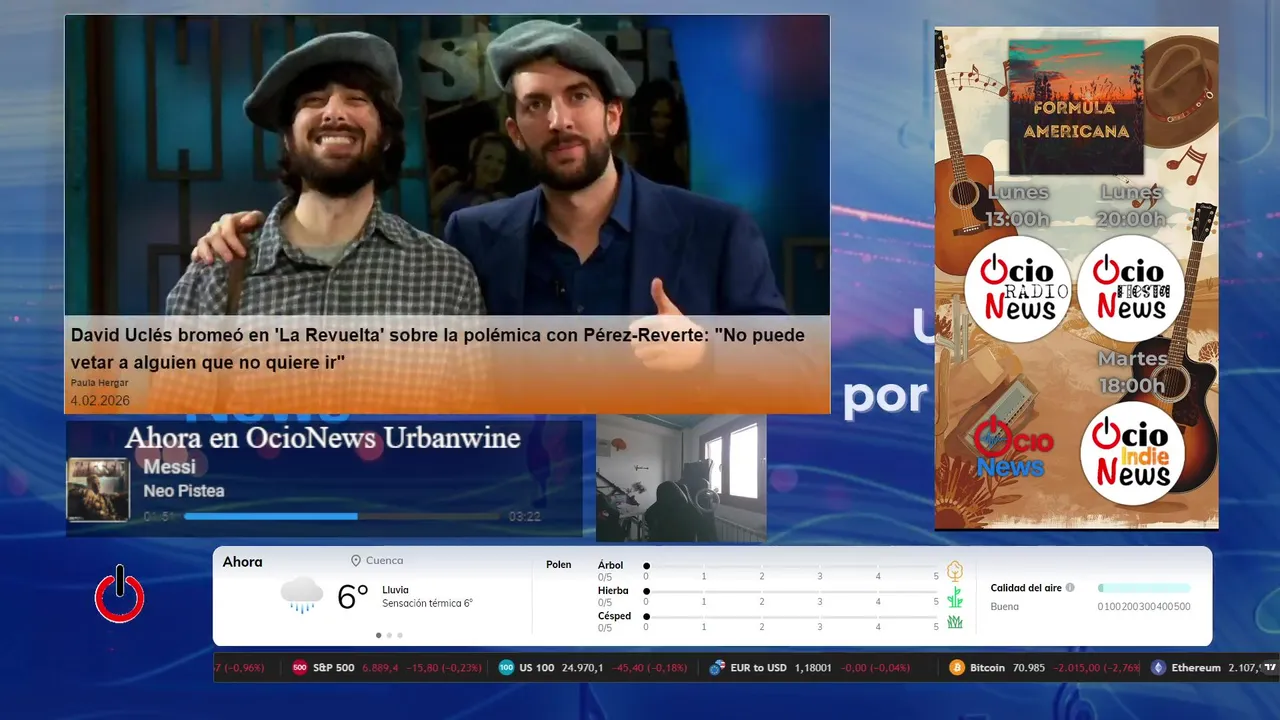Click the Ocio Fiesta News circle logo
Screen dimensions: 1280x720
[1131, 289]
